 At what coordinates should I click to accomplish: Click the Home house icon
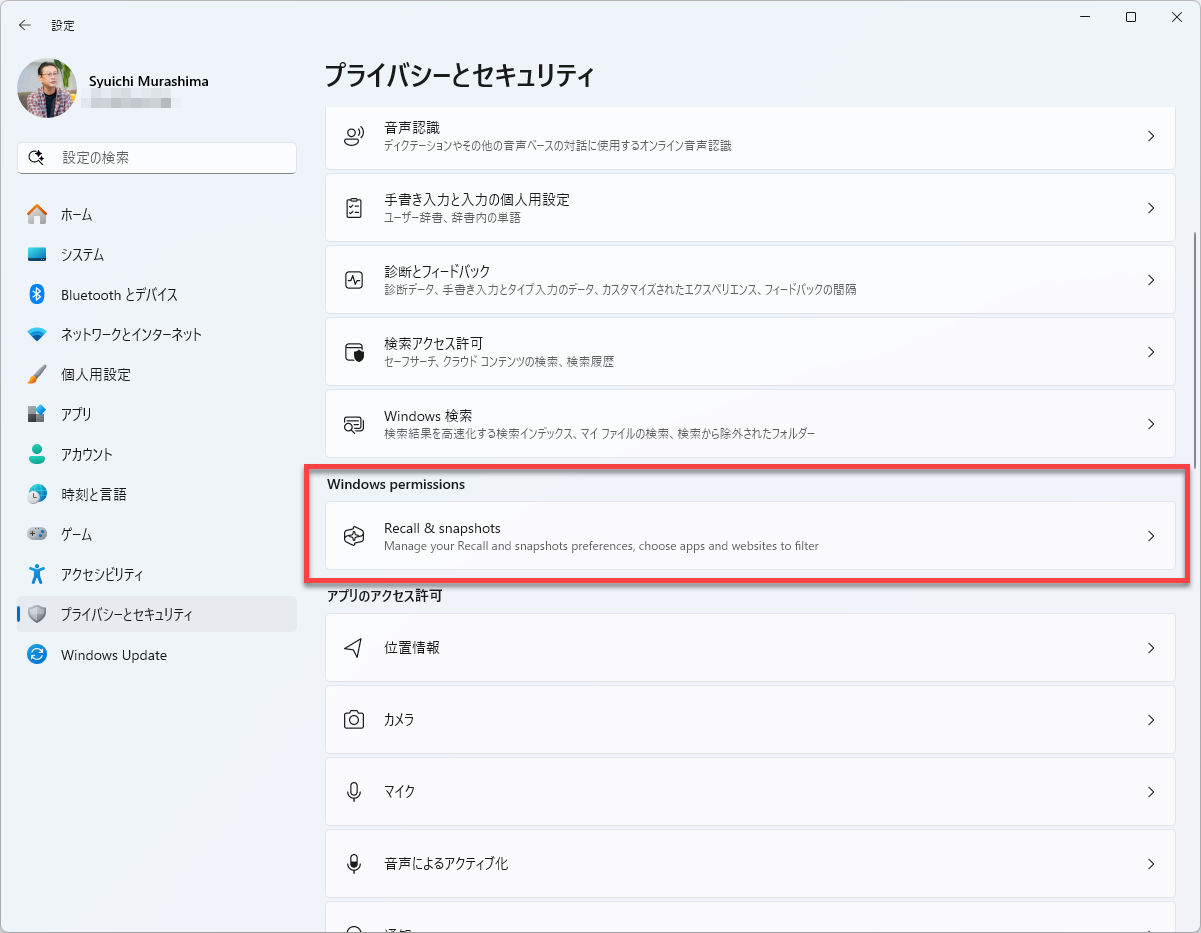[x=37, y=214]
